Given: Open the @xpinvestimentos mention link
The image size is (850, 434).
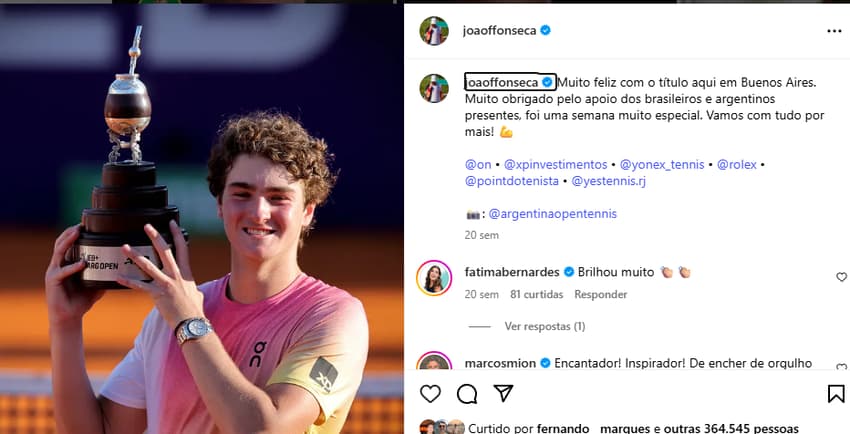Looking at the screenshot, I should [556, 164].
